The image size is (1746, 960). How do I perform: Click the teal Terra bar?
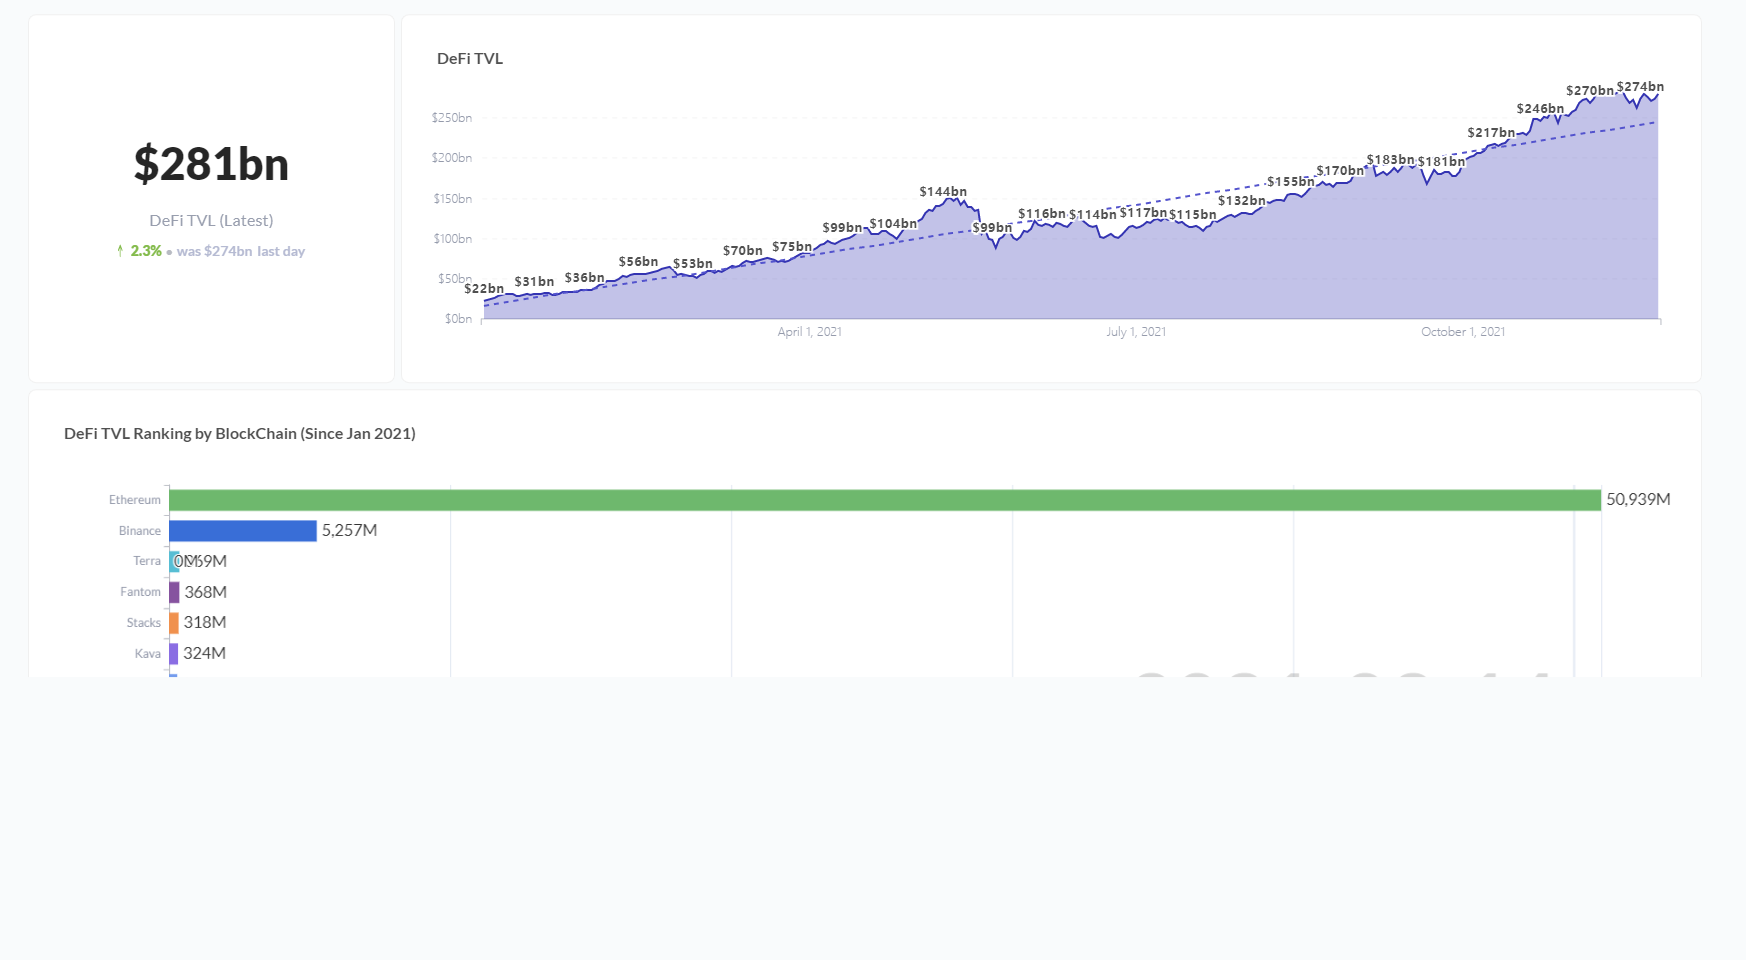click(176, 560)
